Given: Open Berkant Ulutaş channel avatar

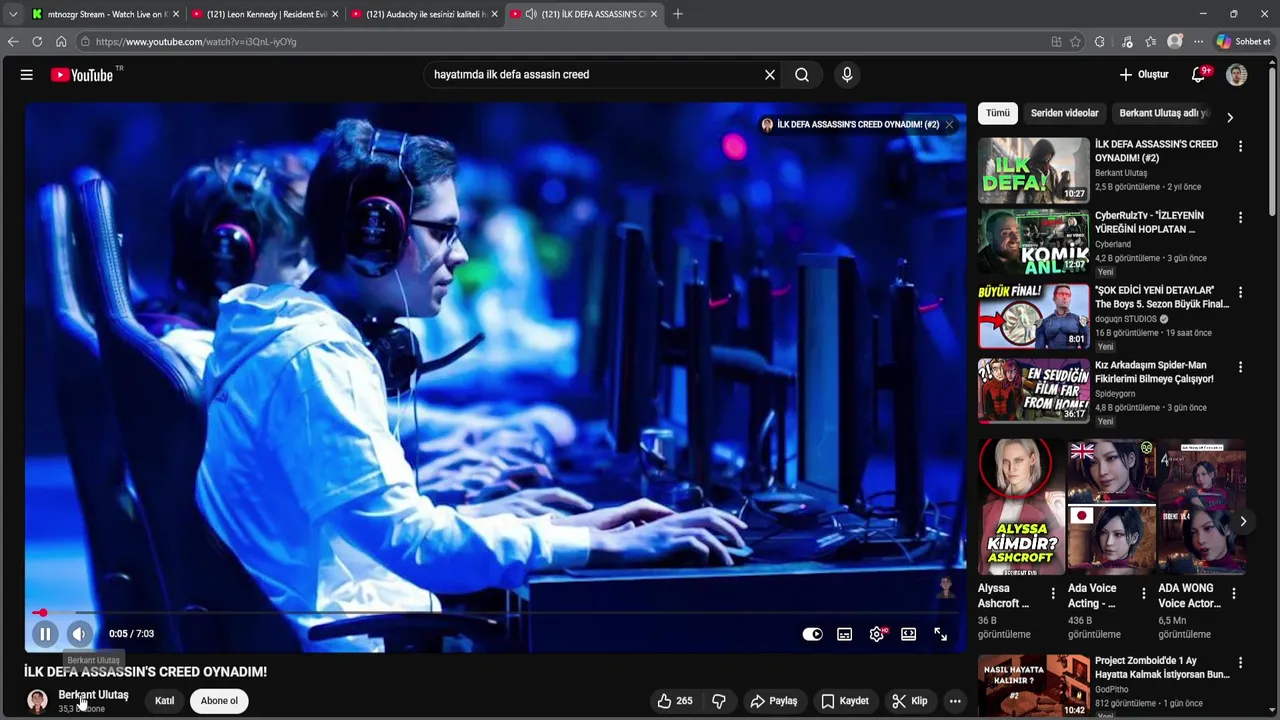Looking at the screenshot, I should point(37,701).
